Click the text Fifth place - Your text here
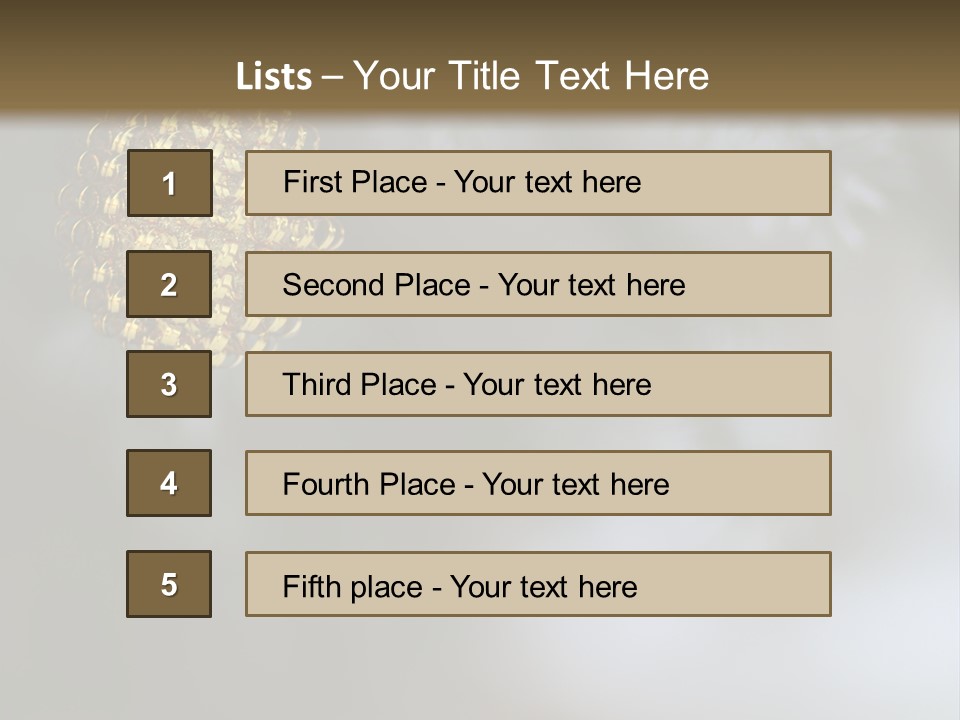 460,587
